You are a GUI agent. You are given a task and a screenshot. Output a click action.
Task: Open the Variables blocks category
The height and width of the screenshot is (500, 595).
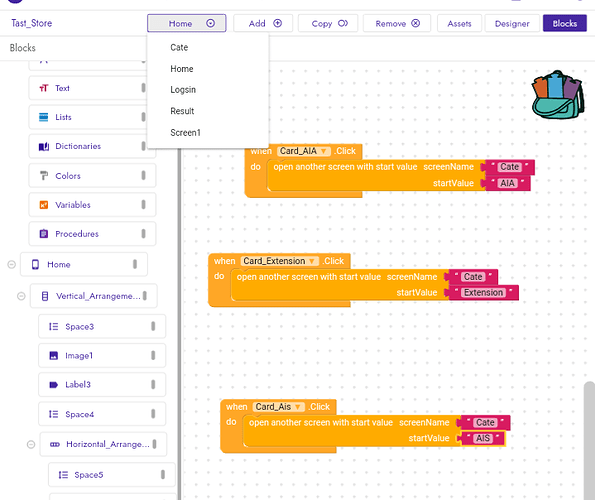[92, 205]
